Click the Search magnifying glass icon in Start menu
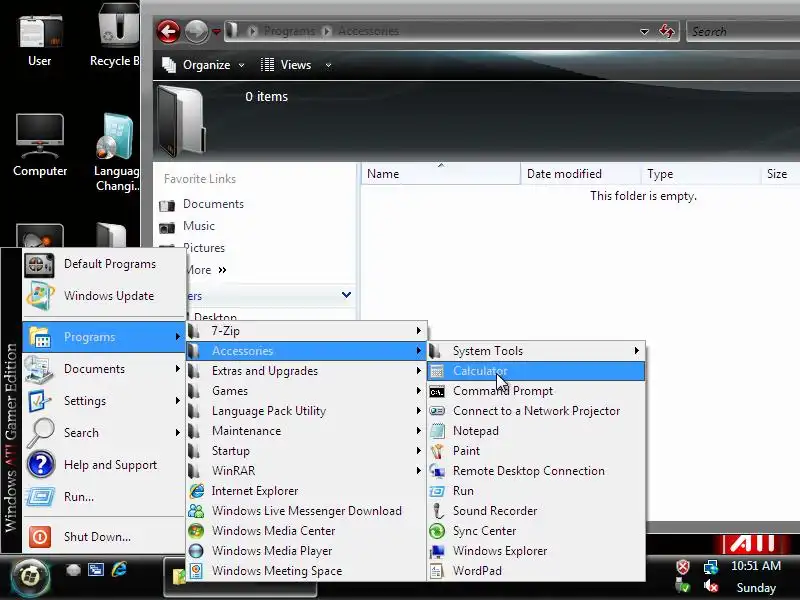800x600 pixels. (40, 432)
